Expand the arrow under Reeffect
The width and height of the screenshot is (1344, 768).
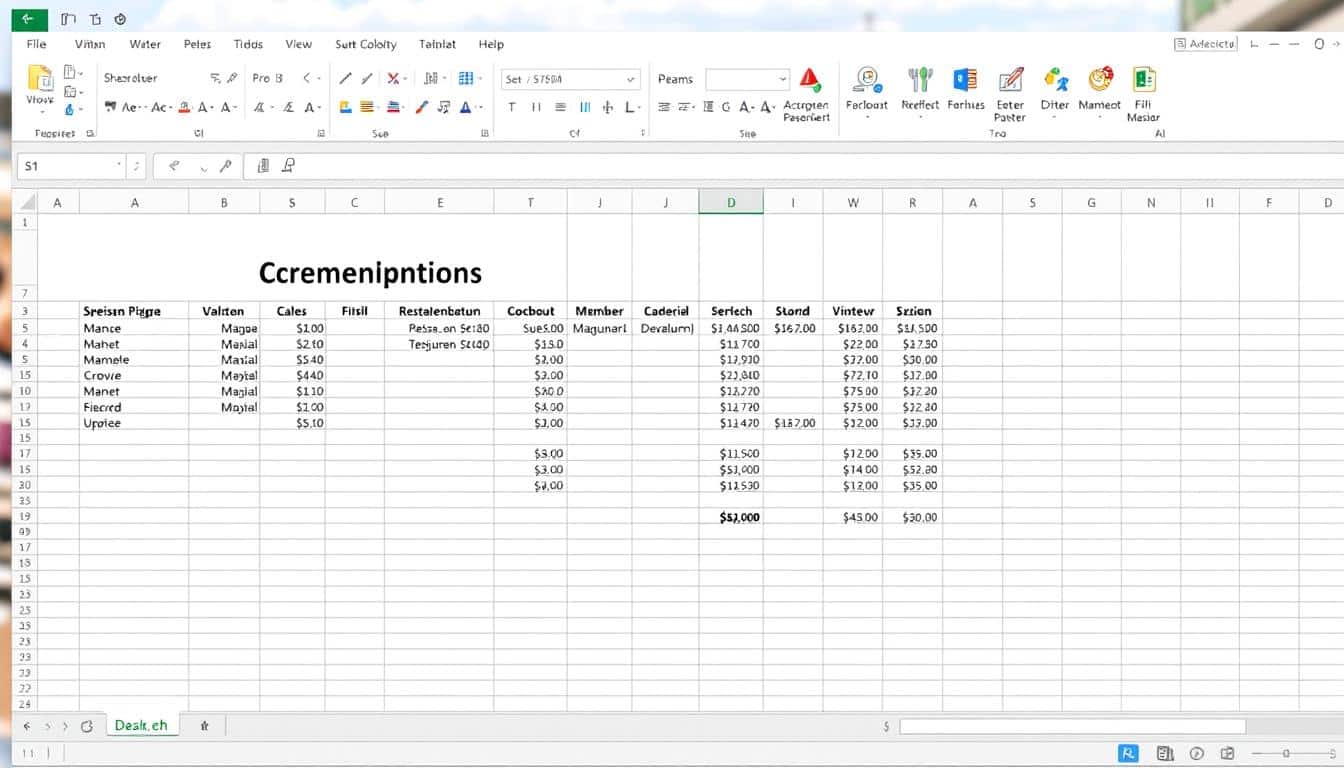[x=919, y=118]
